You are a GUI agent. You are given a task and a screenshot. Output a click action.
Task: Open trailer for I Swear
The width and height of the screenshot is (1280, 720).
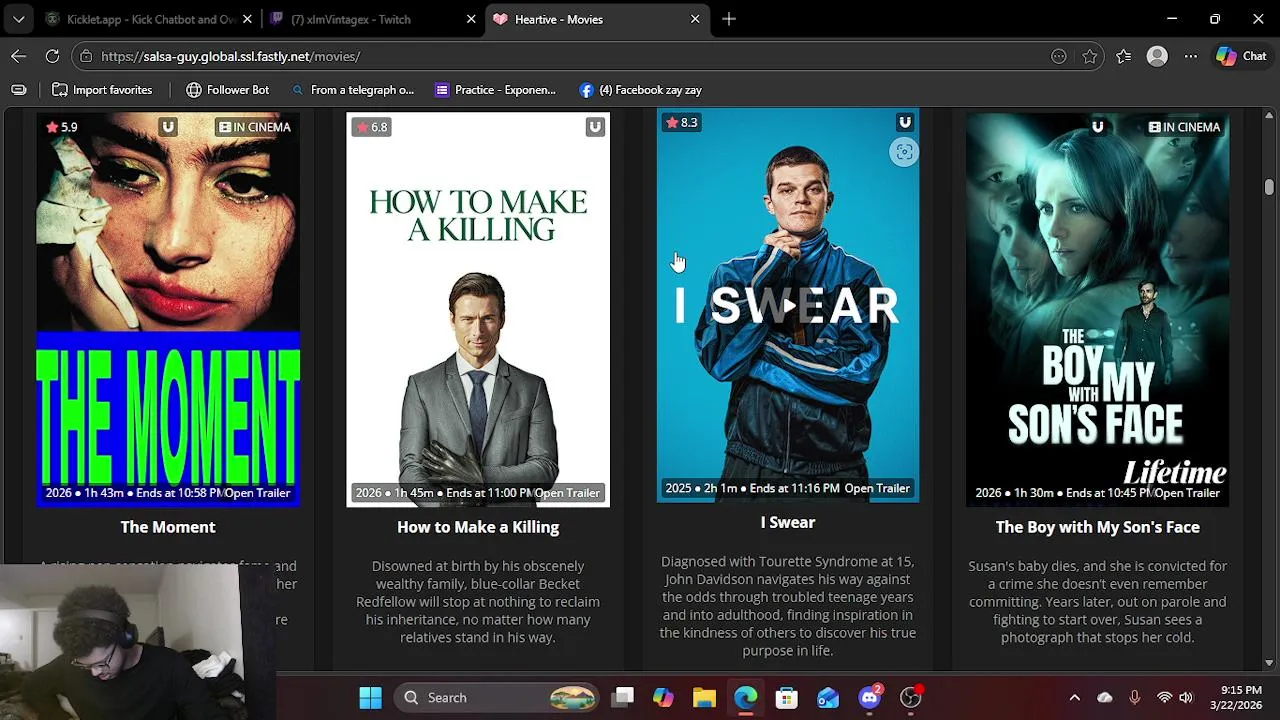tap(877, 488)
